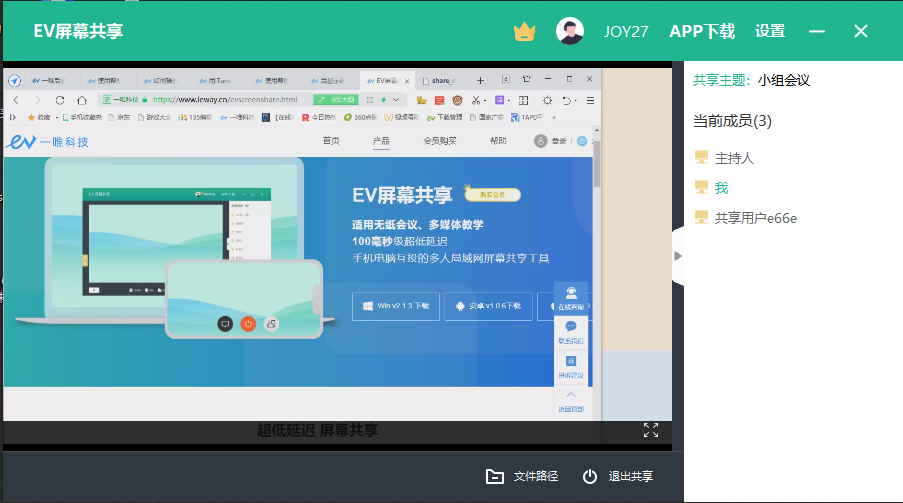Click the fullscreen expand icon

click(x=651, y=430)
